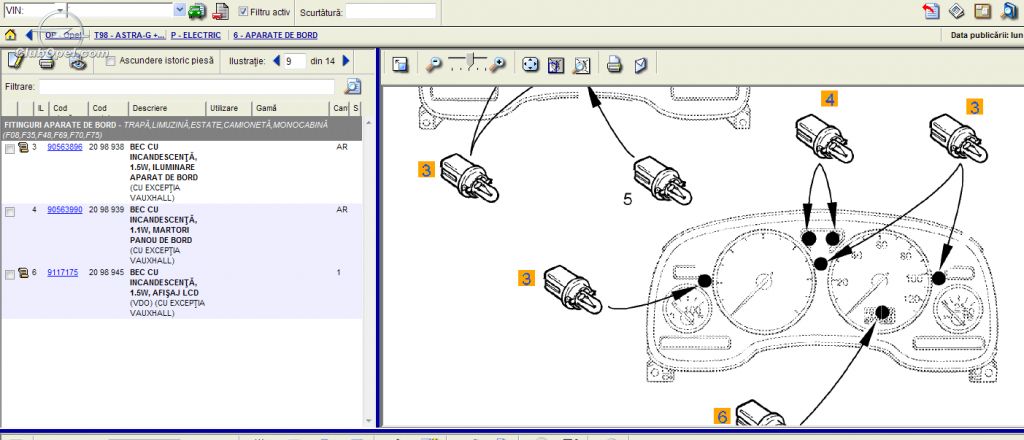
Task: Go to the previous illustration arrow
Action: coord(276,61)
